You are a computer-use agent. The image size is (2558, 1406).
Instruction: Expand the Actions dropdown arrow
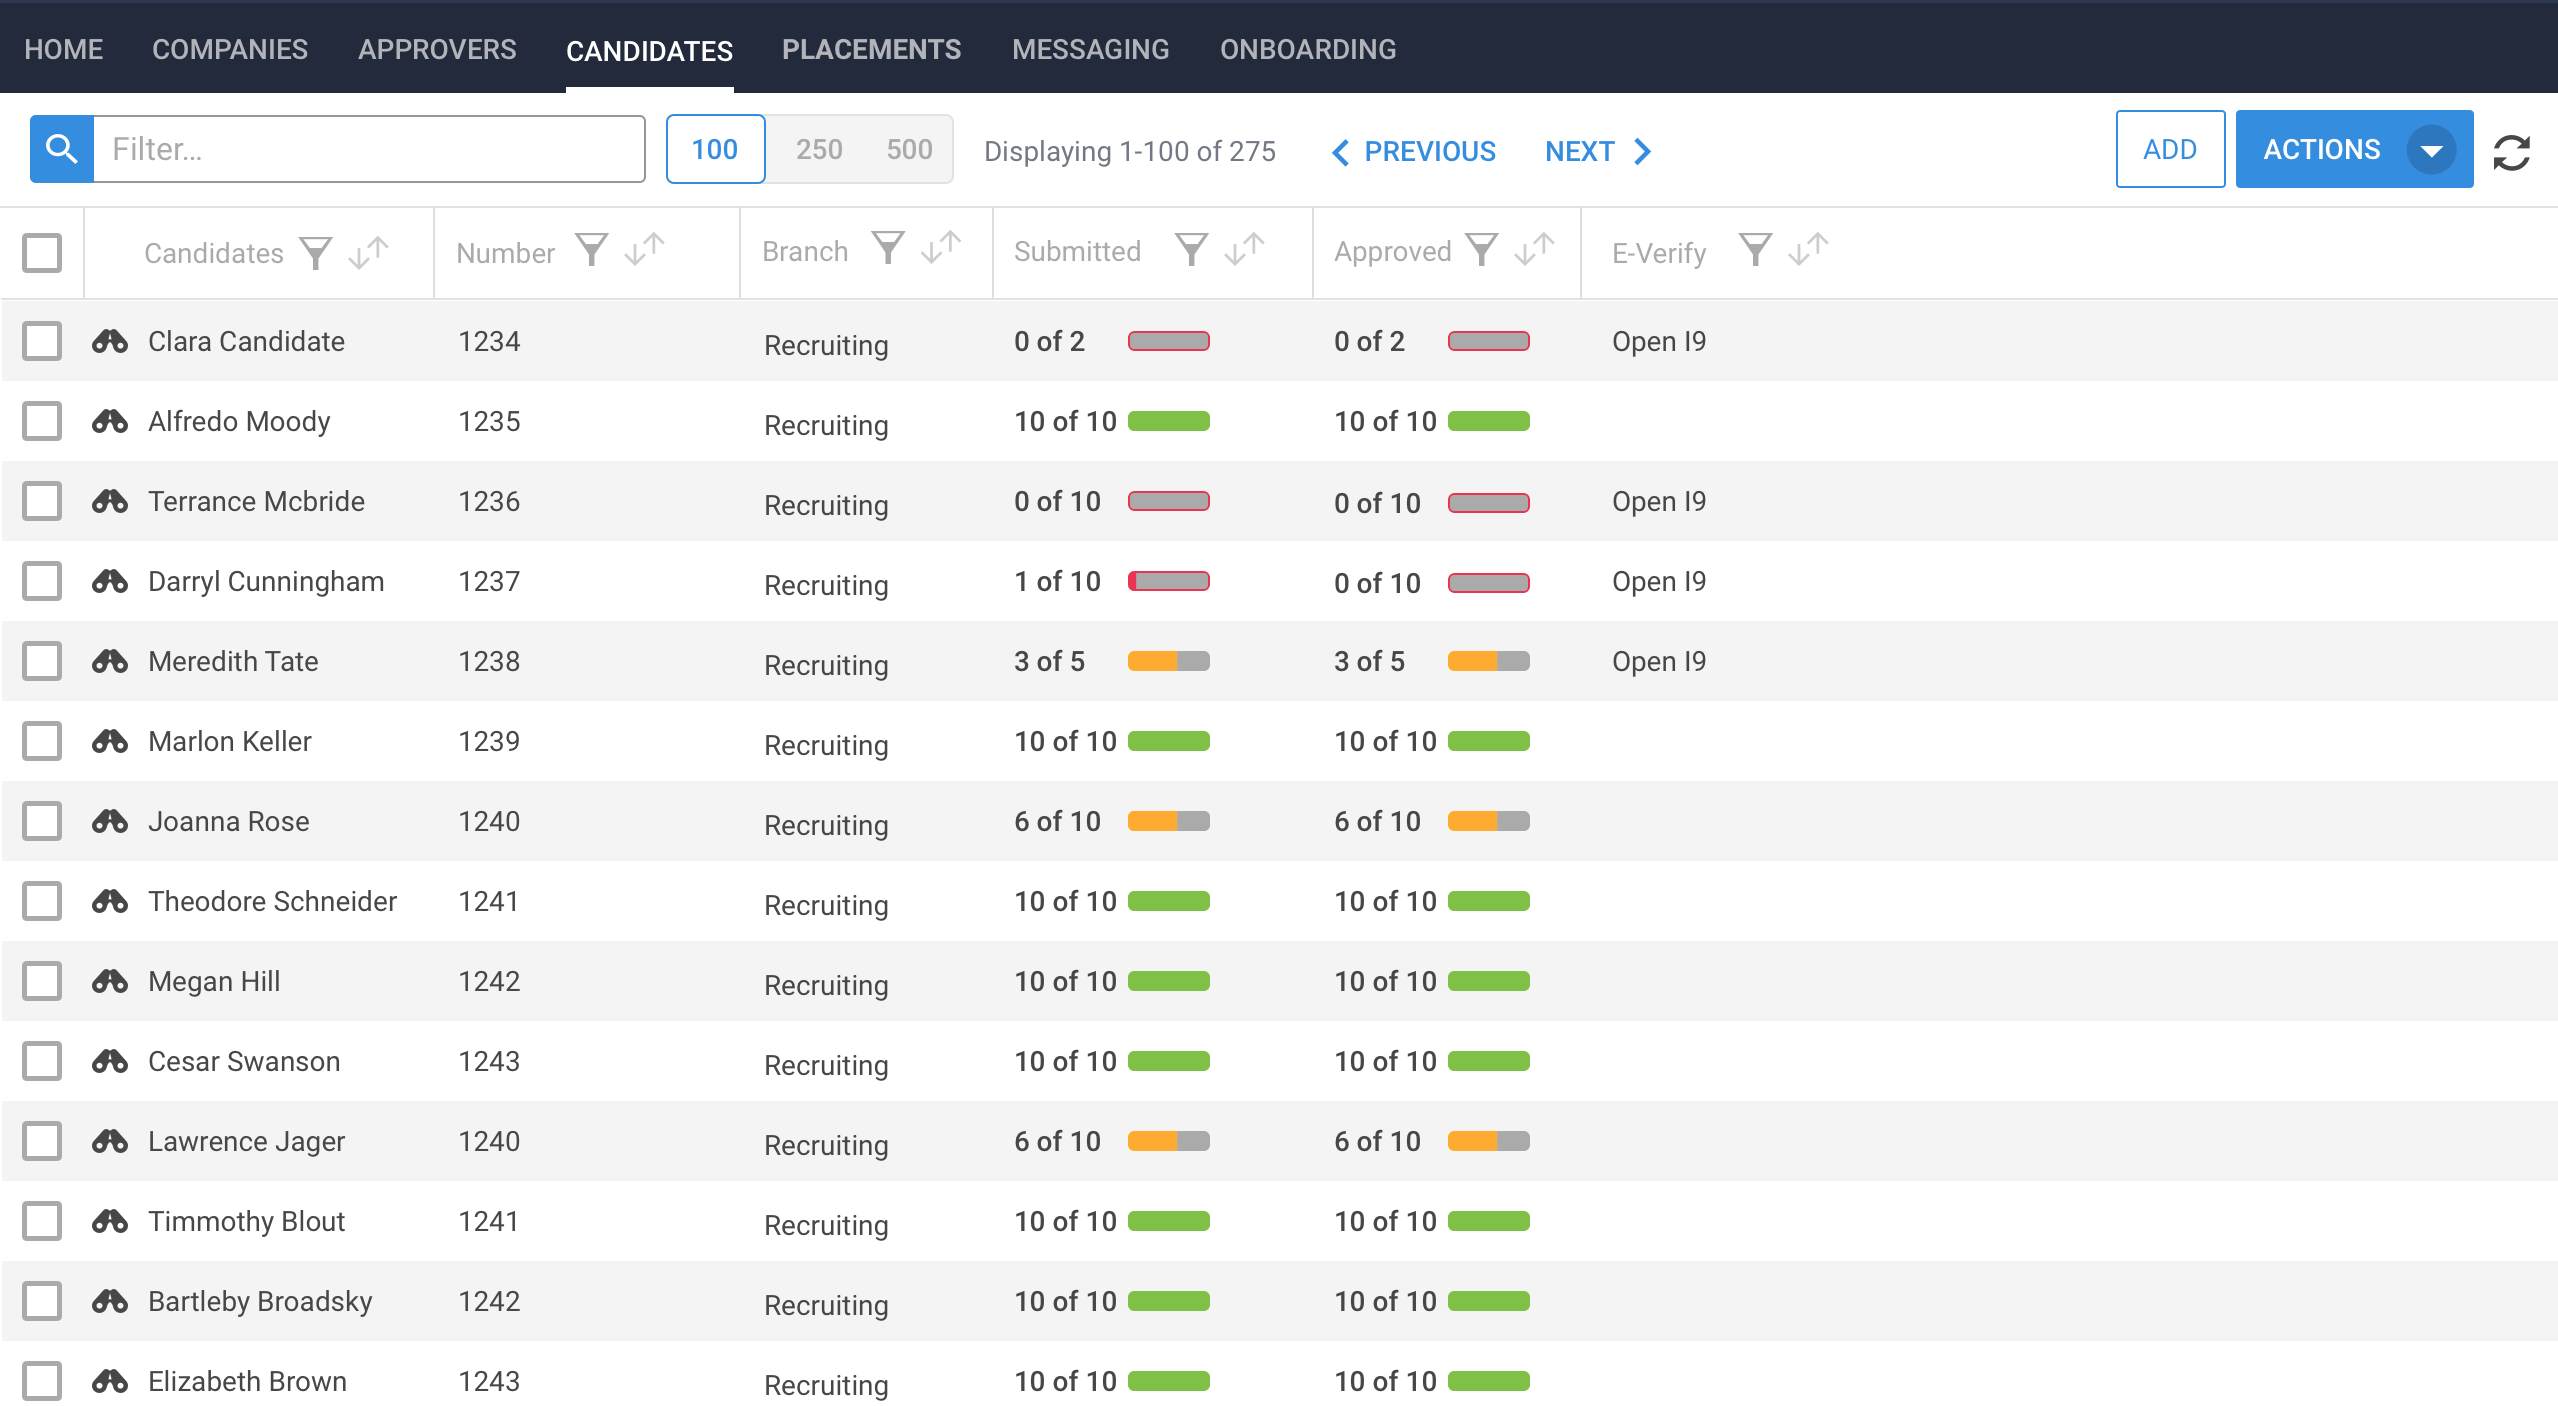tap(2431, 150)
